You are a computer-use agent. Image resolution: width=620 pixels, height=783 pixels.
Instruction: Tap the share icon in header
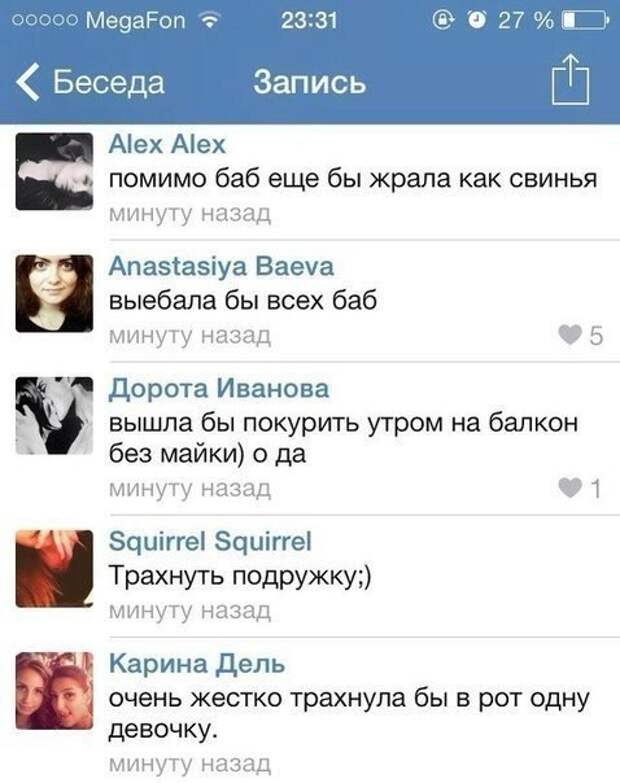tap(570, 80)
